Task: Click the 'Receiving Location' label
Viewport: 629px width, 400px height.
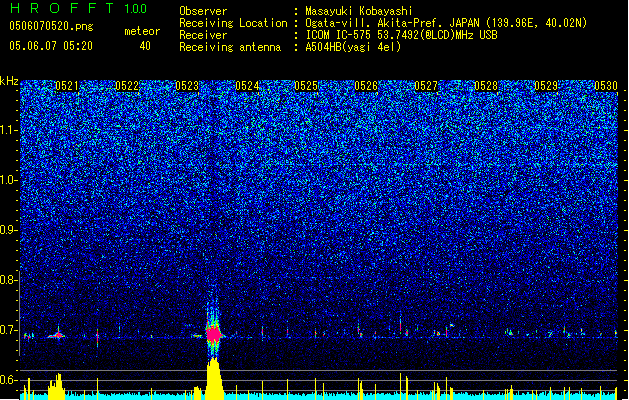Action: click(x=233, y=23)
